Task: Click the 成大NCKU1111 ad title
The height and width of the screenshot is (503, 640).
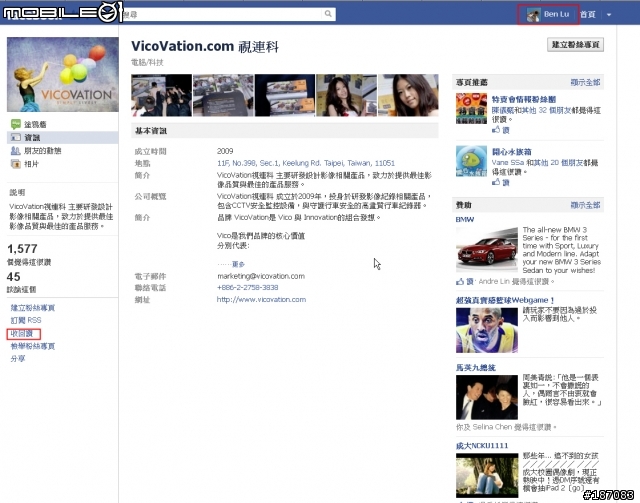Action: click(x=482, y=445)
